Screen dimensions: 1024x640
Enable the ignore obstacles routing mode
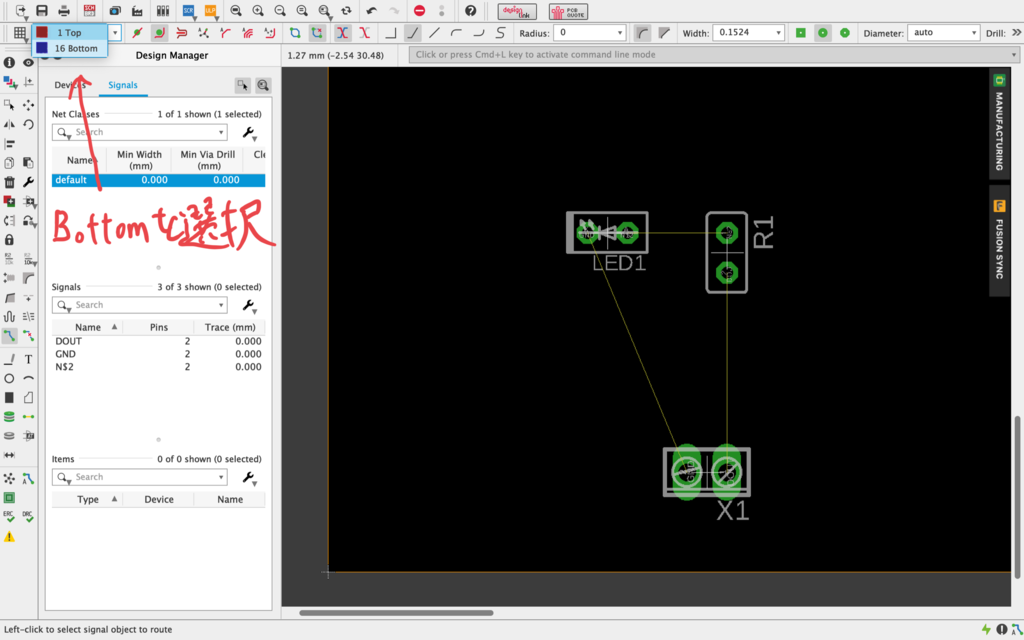click(137, 33)
